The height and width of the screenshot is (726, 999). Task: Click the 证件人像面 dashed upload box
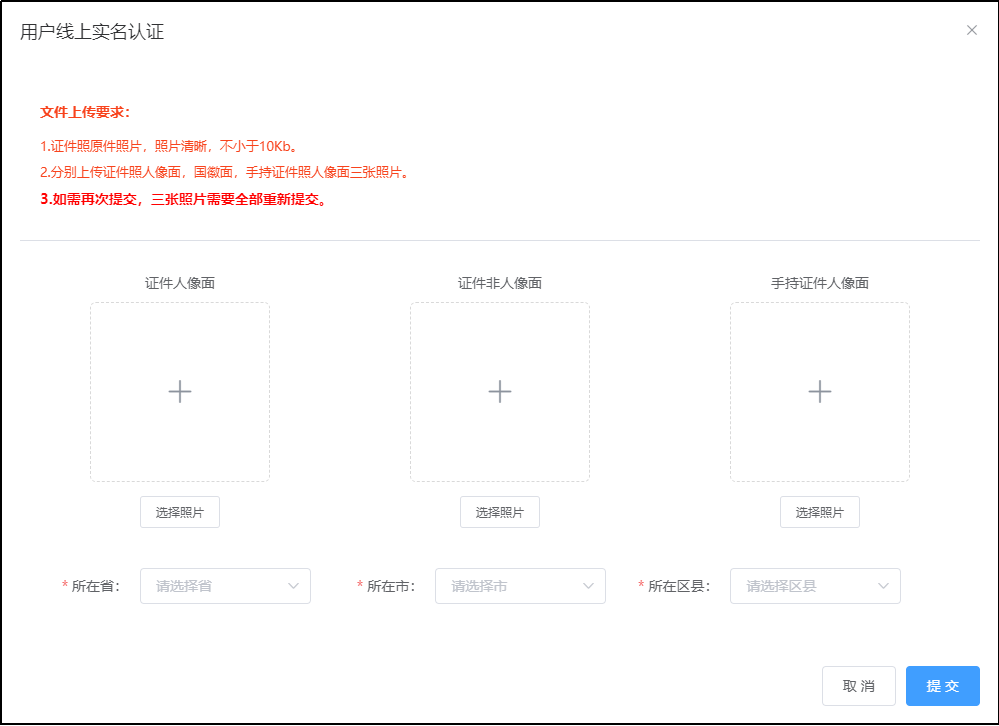coord(180,391)
